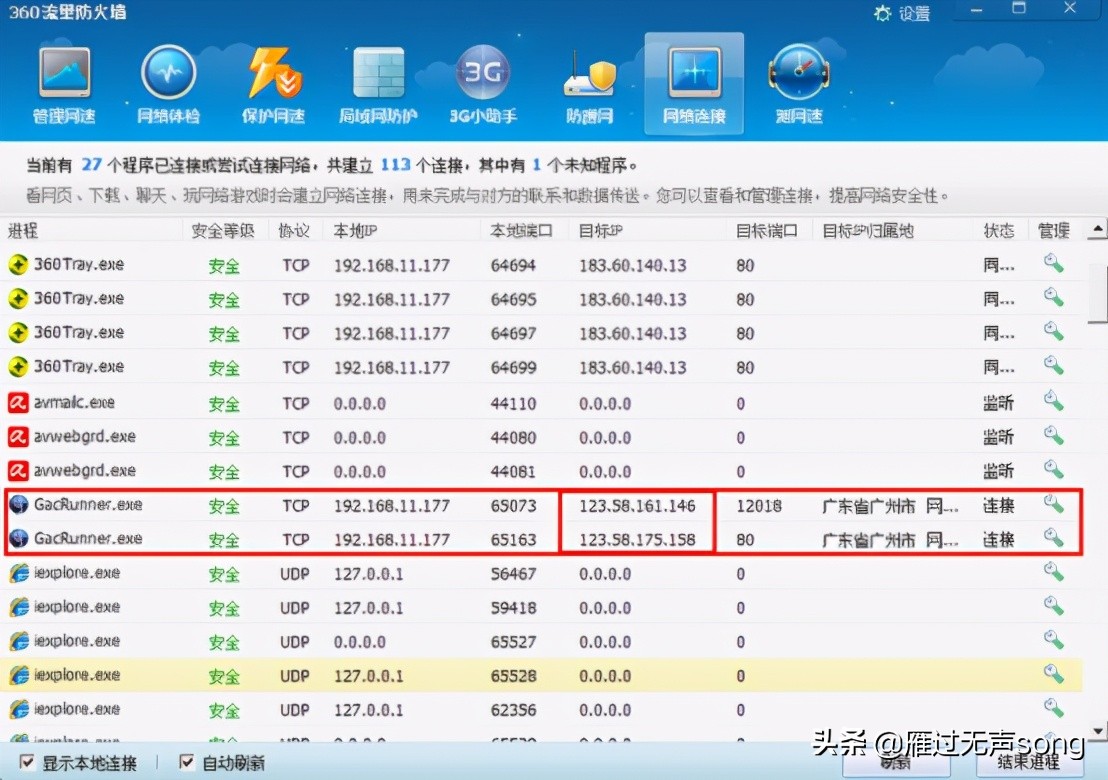Launch the 网络体检 network checkup tool
1108x780 pixels.
tap(167, 83)
